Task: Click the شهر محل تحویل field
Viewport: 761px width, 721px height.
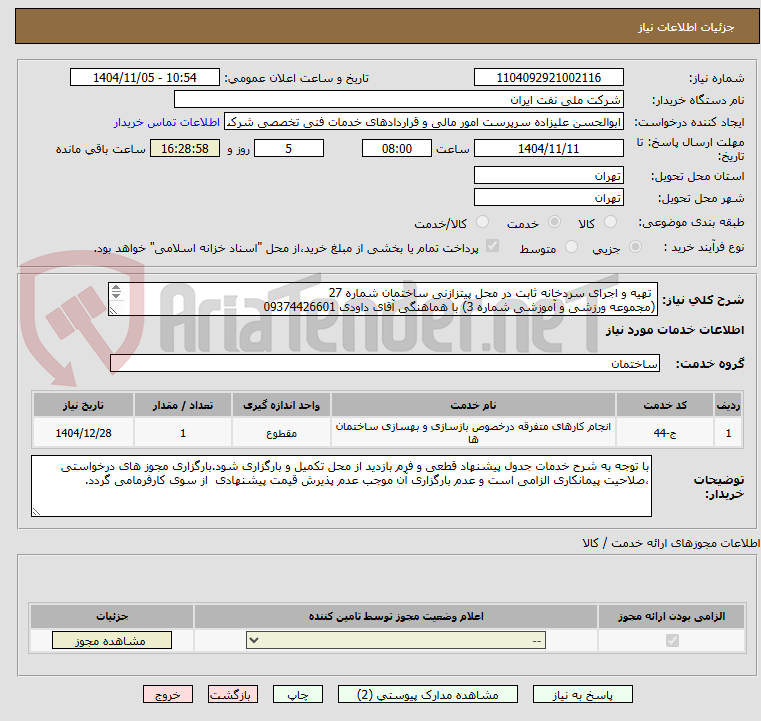Action: click(x=548, y=198)
